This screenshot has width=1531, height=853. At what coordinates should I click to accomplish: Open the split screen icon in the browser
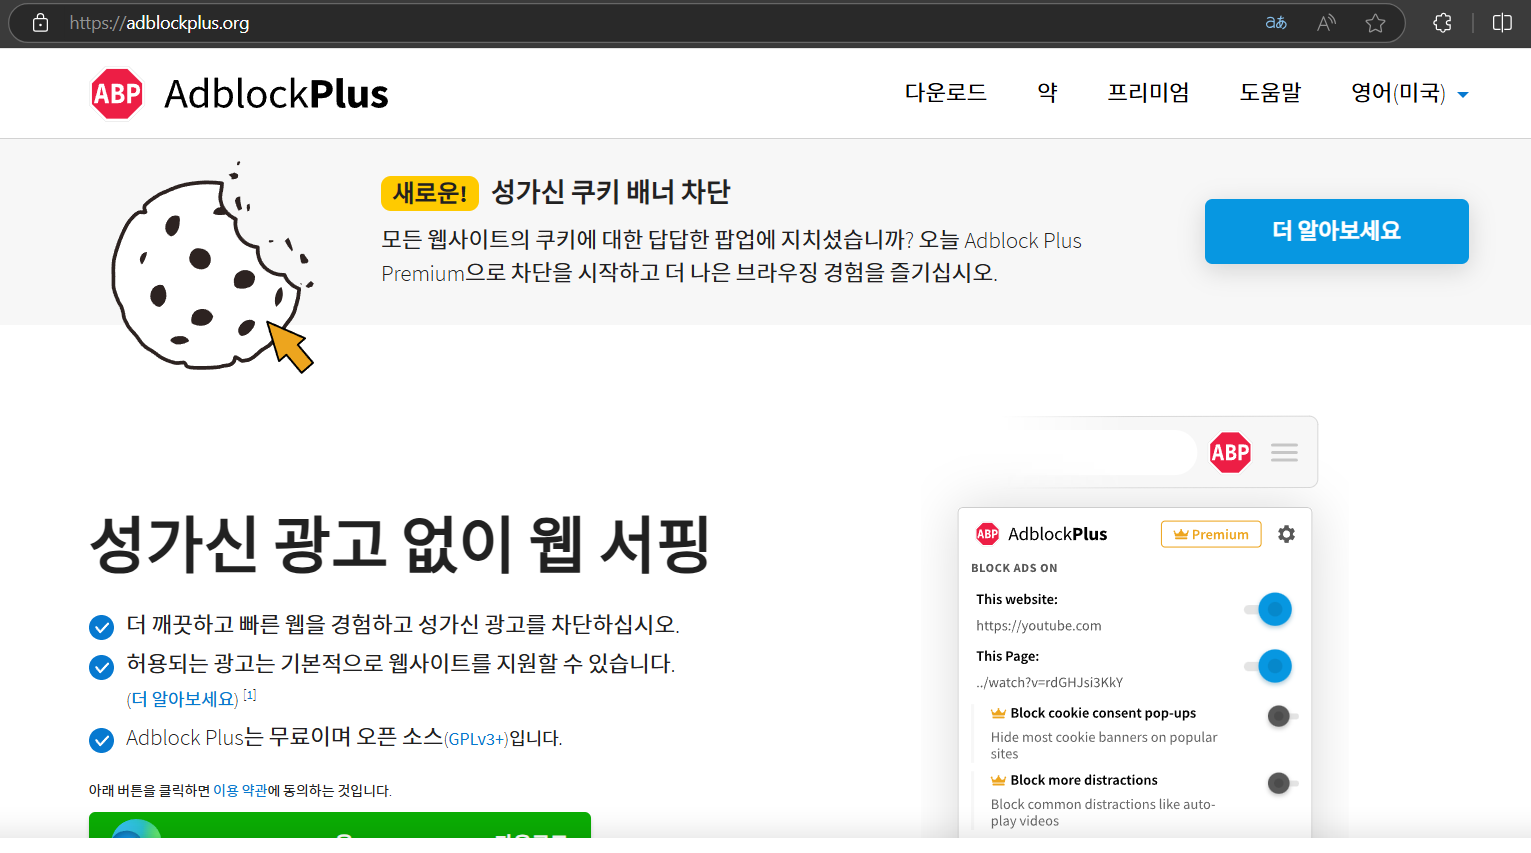[1501, 22]
